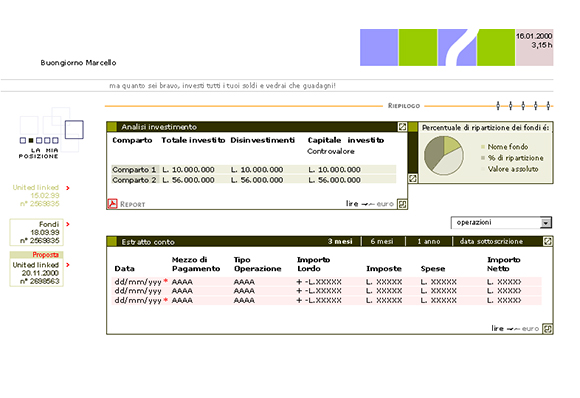580x398 pixels.
Task: Open the Fondi n° 2569835 link
Action: [37, 232]
